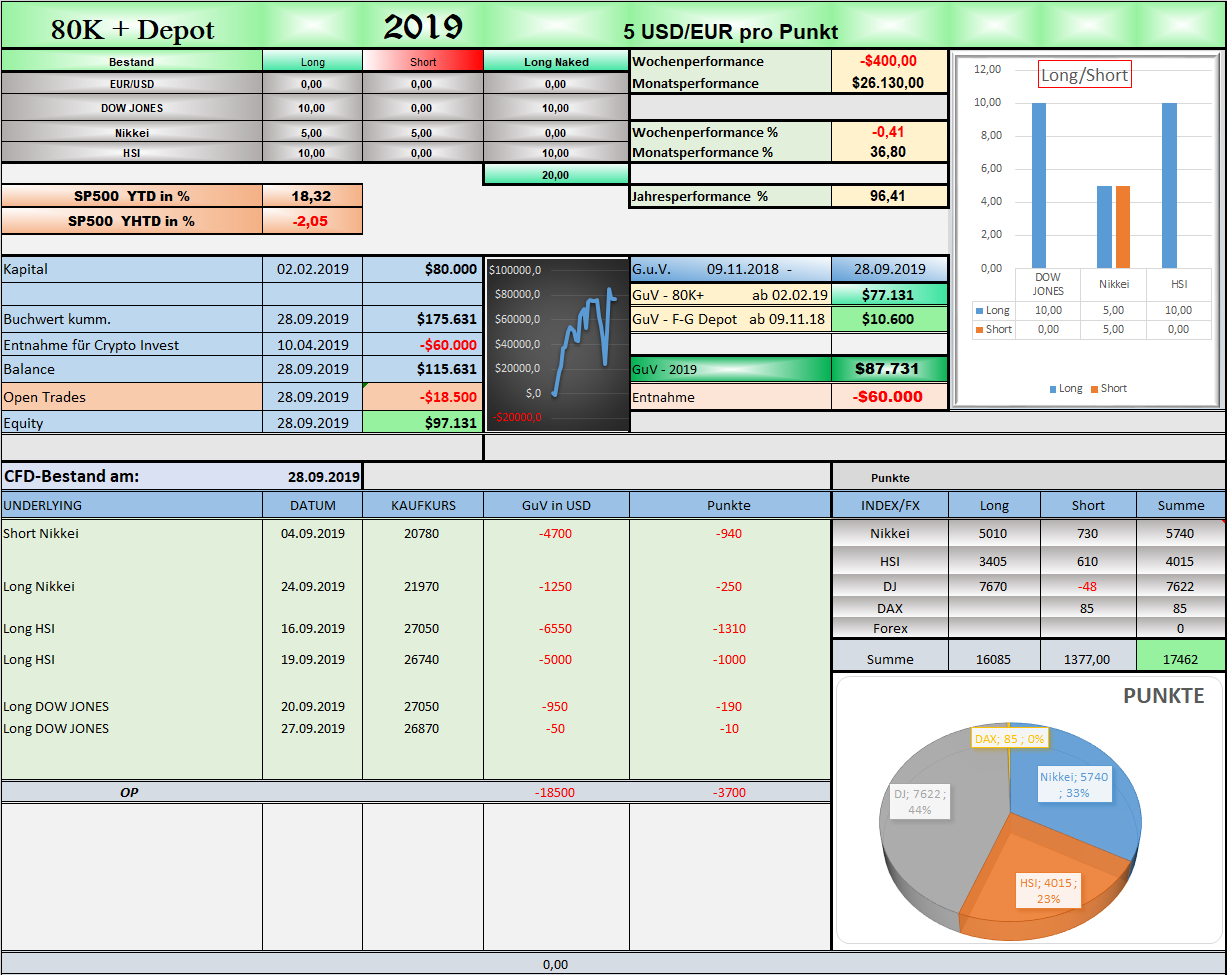Select the "KAUFKURS" column header
This screenshot has width=1227, height=975.
(423, 505)
